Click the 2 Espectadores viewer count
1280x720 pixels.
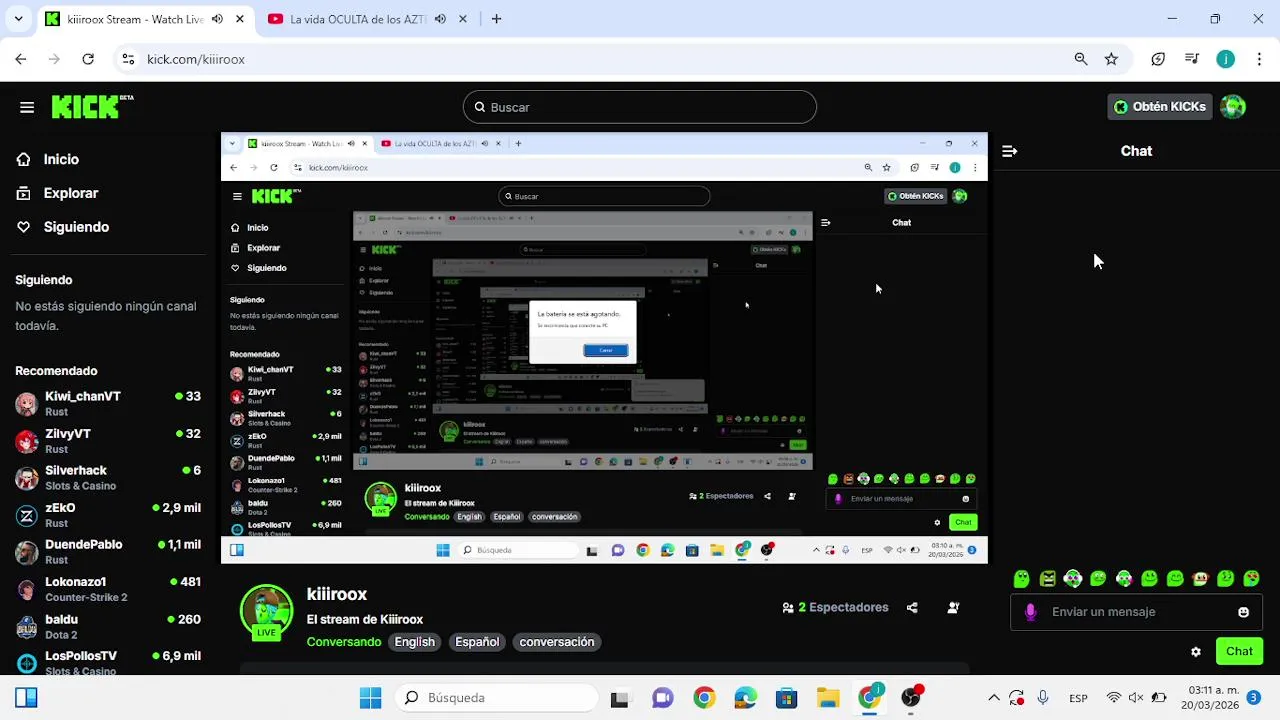(835, 607)
